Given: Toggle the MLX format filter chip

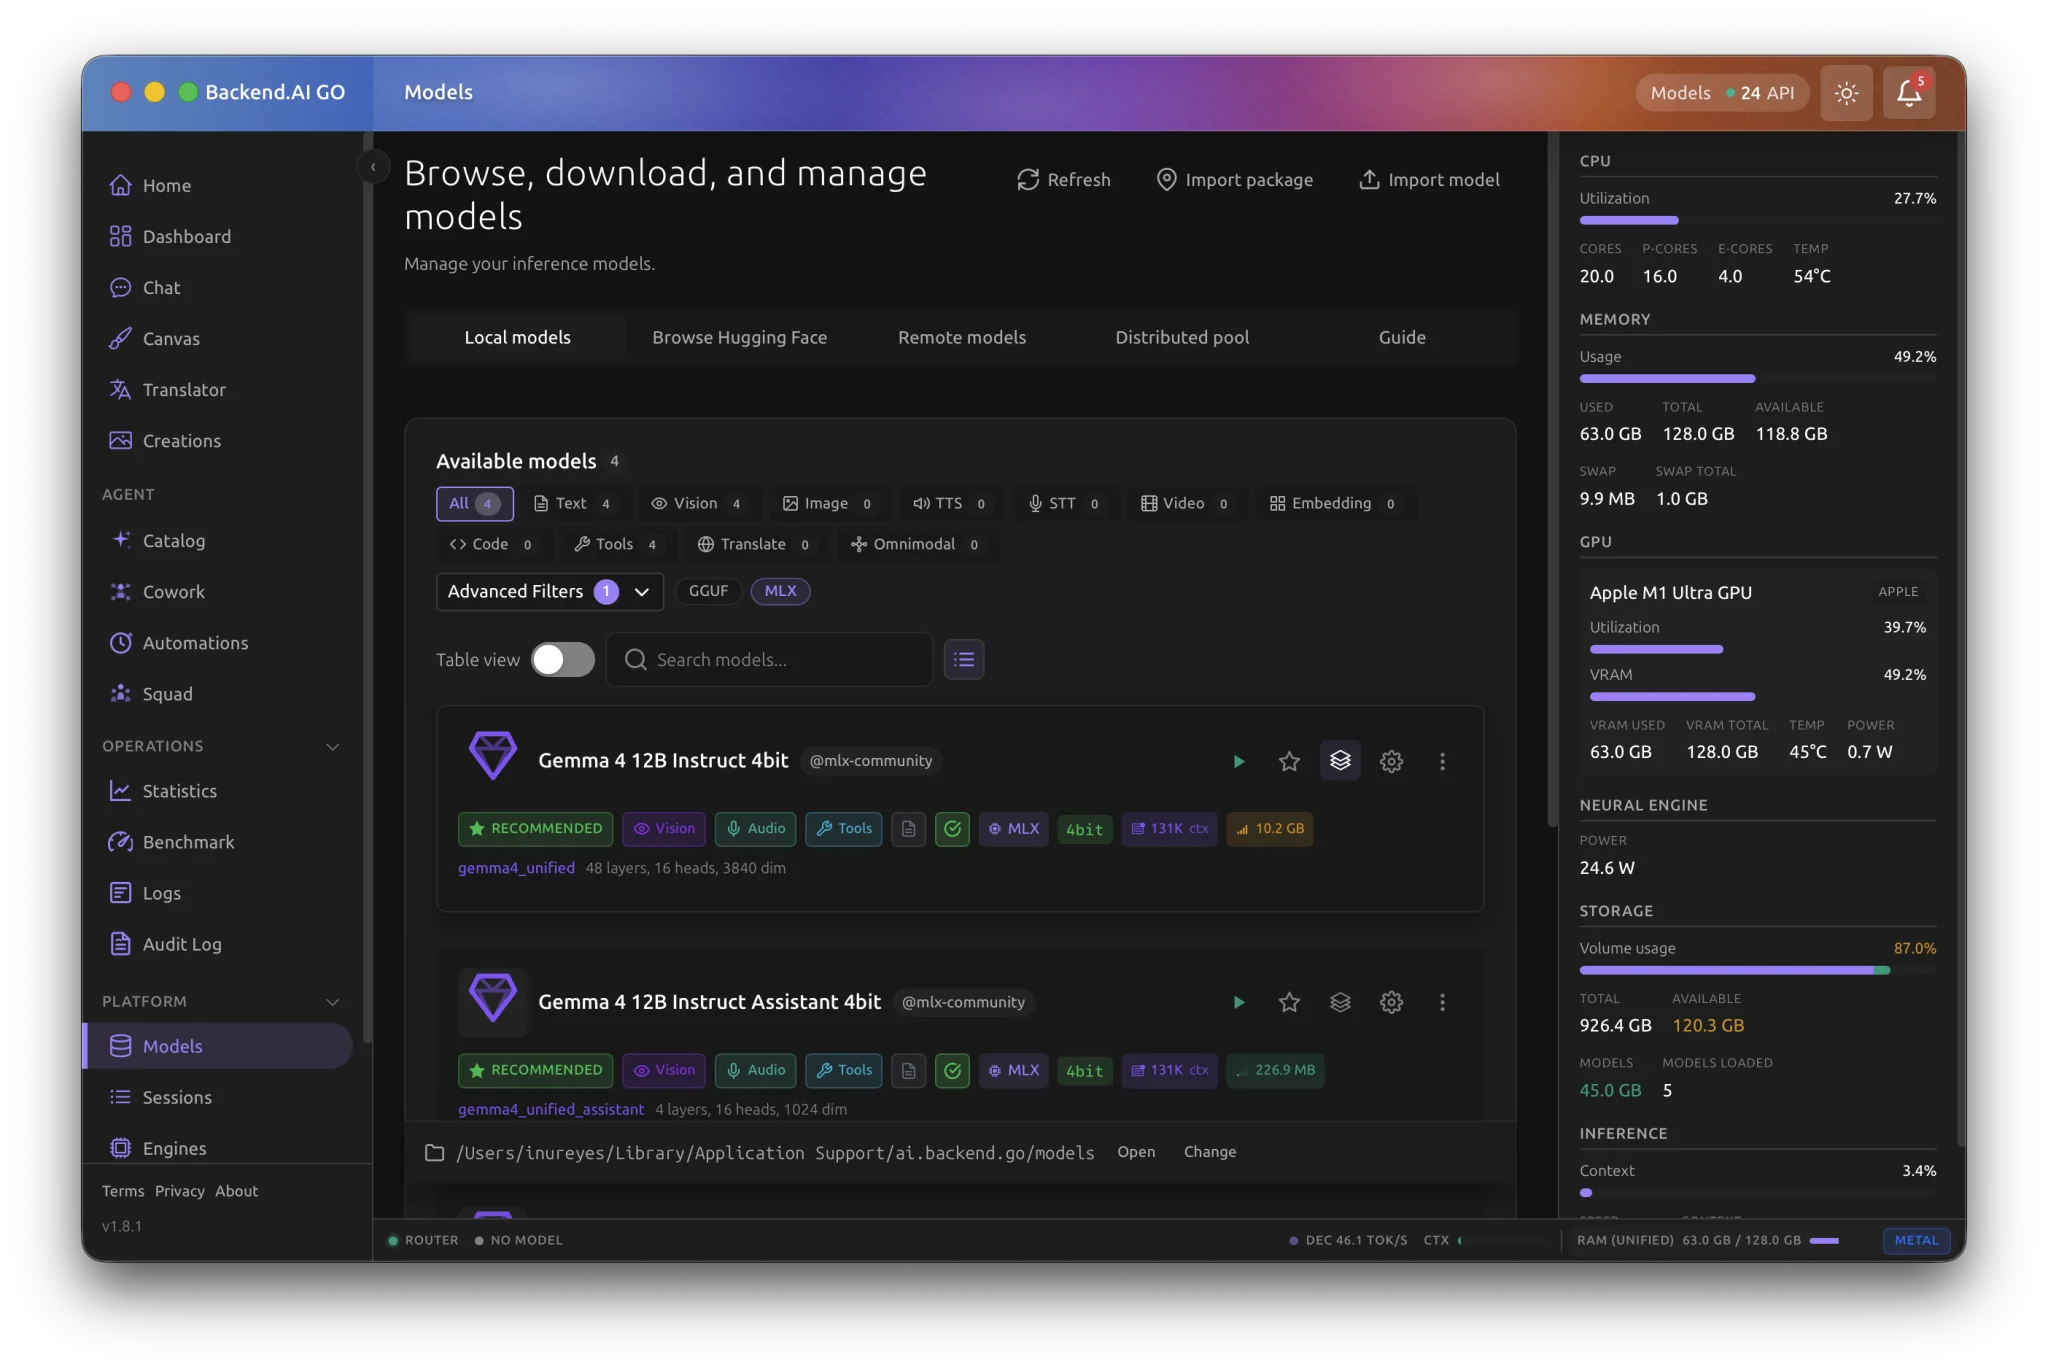Looking at the screenshot, I should 780,591.
